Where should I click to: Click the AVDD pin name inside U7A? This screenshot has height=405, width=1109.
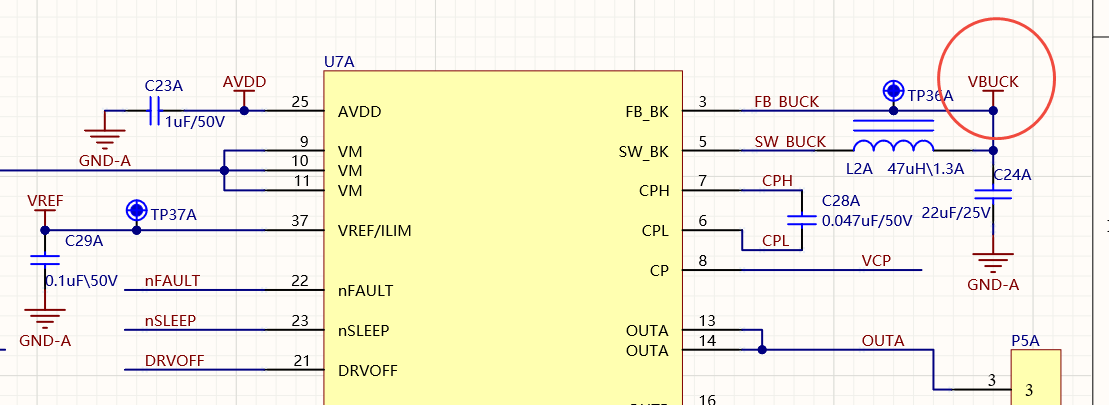(359, 112)
